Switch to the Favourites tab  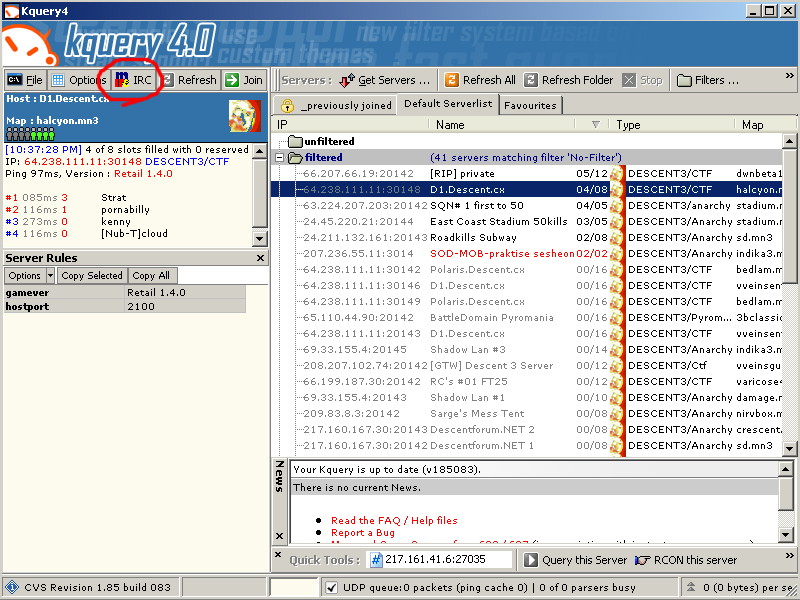click(x=530, y=106)
